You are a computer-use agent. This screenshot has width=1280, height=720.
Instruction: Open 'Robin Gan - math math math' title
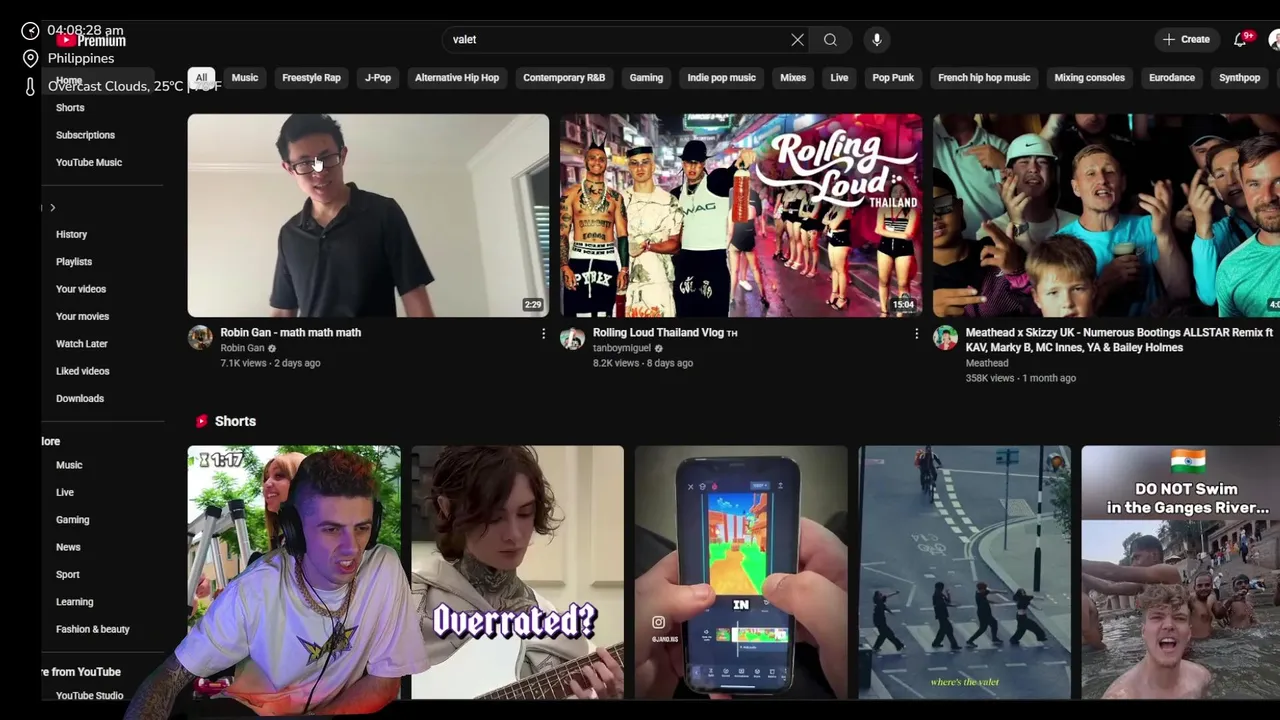(291, 333)
